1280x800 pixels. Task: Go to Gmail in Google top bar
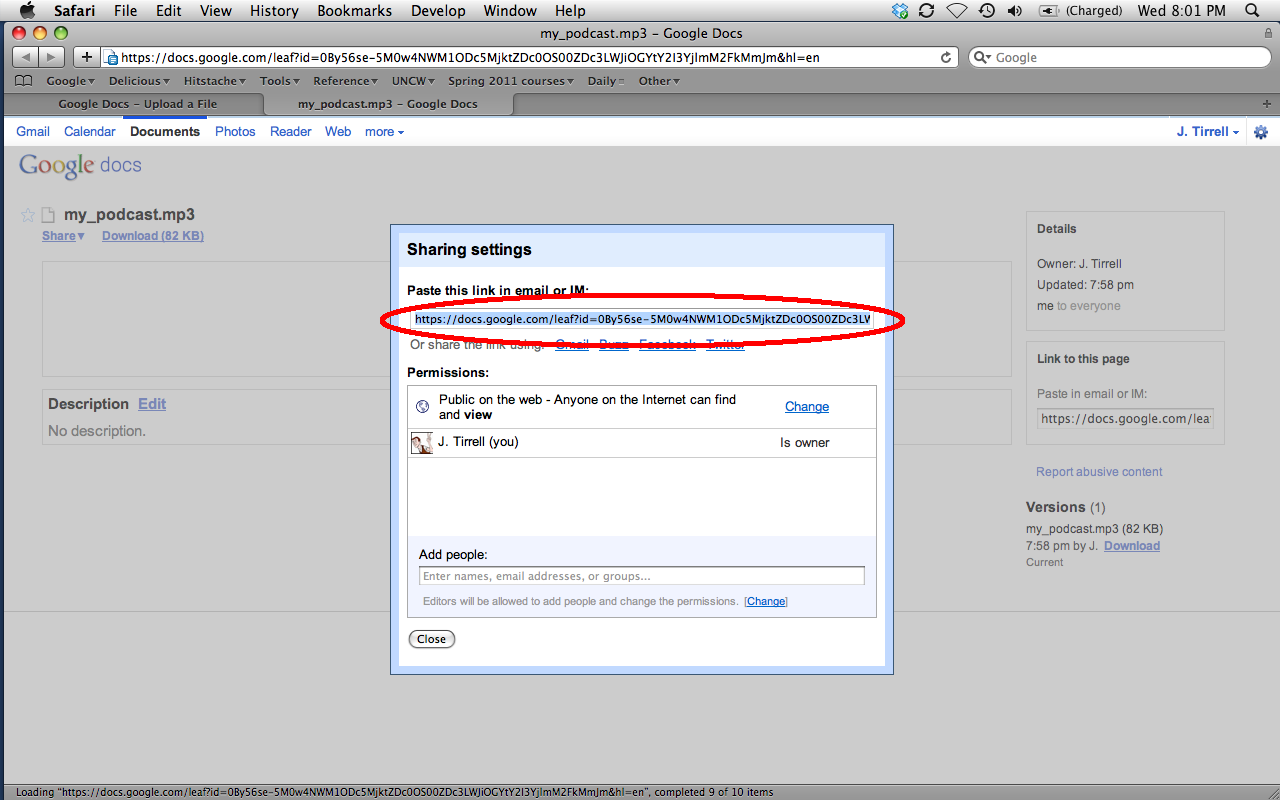coord(33,132)
